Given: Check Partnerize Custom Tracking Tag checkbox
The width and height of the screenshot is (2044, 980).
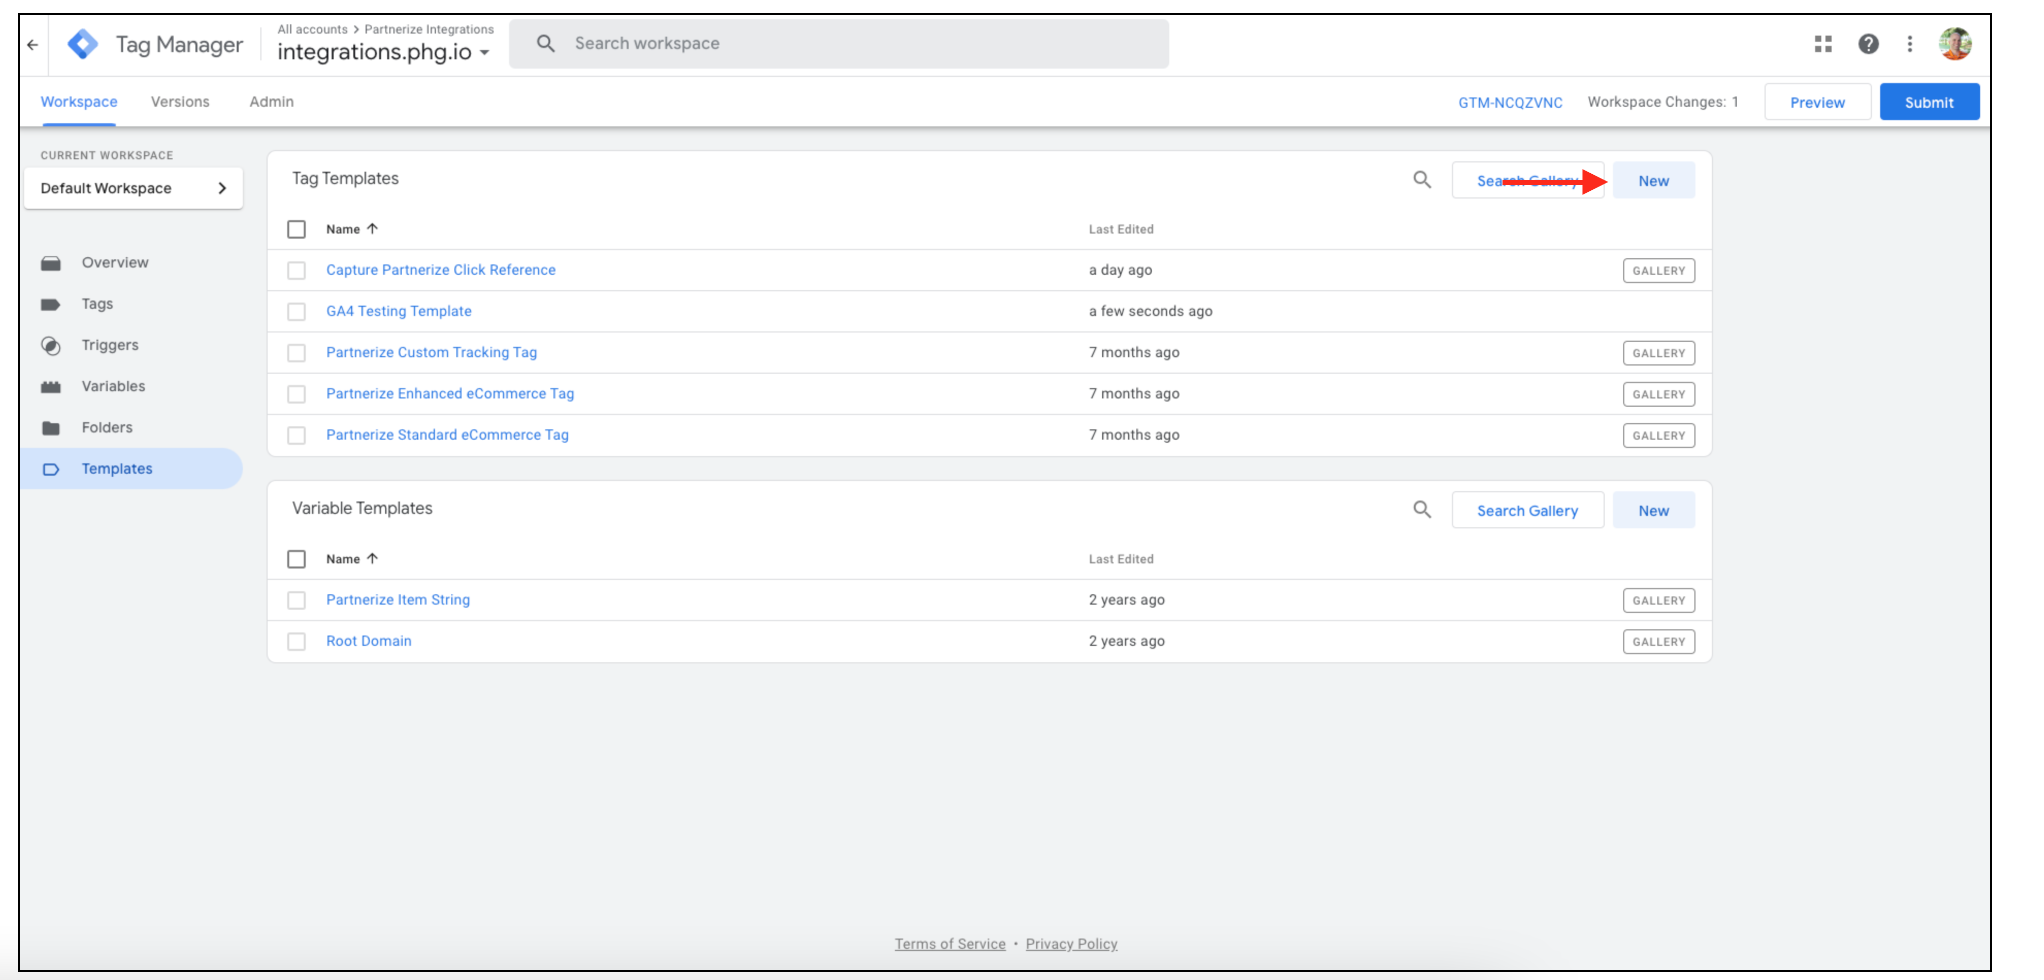Looking at the screenshot, I should [297, 353].
